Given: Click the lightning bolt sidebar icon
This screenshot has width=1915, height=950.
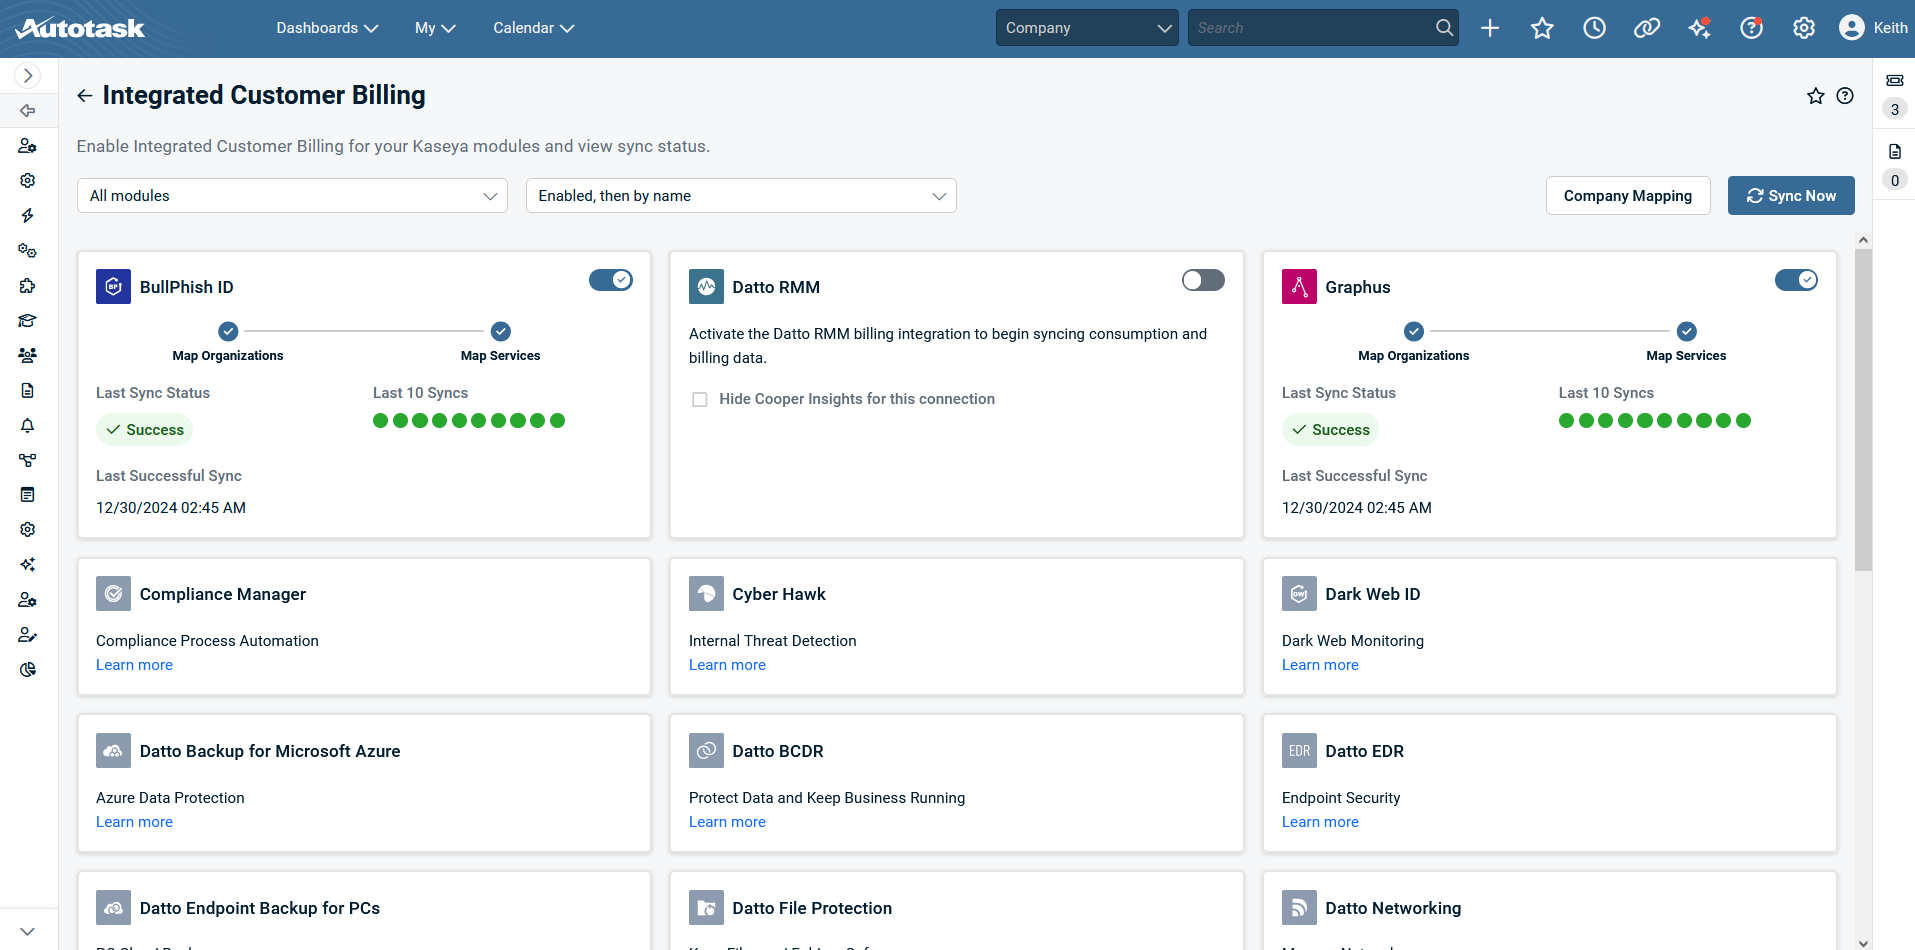Looking at the screenshot, I should click(28, 216).
